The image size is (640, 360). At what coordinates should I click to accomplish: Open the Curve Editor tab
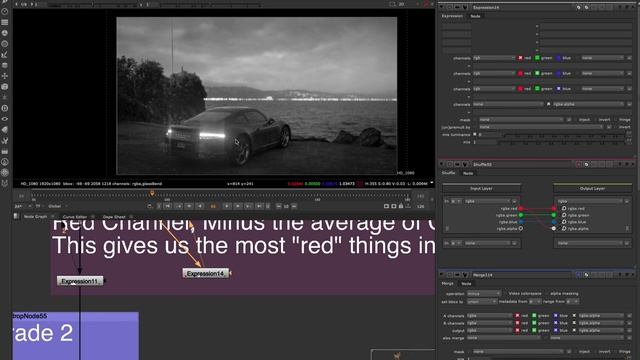(75, 216)
